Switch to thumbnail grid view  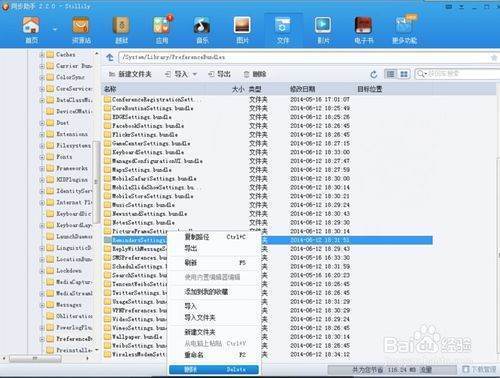pyautogui.click(x=404, y=74)
